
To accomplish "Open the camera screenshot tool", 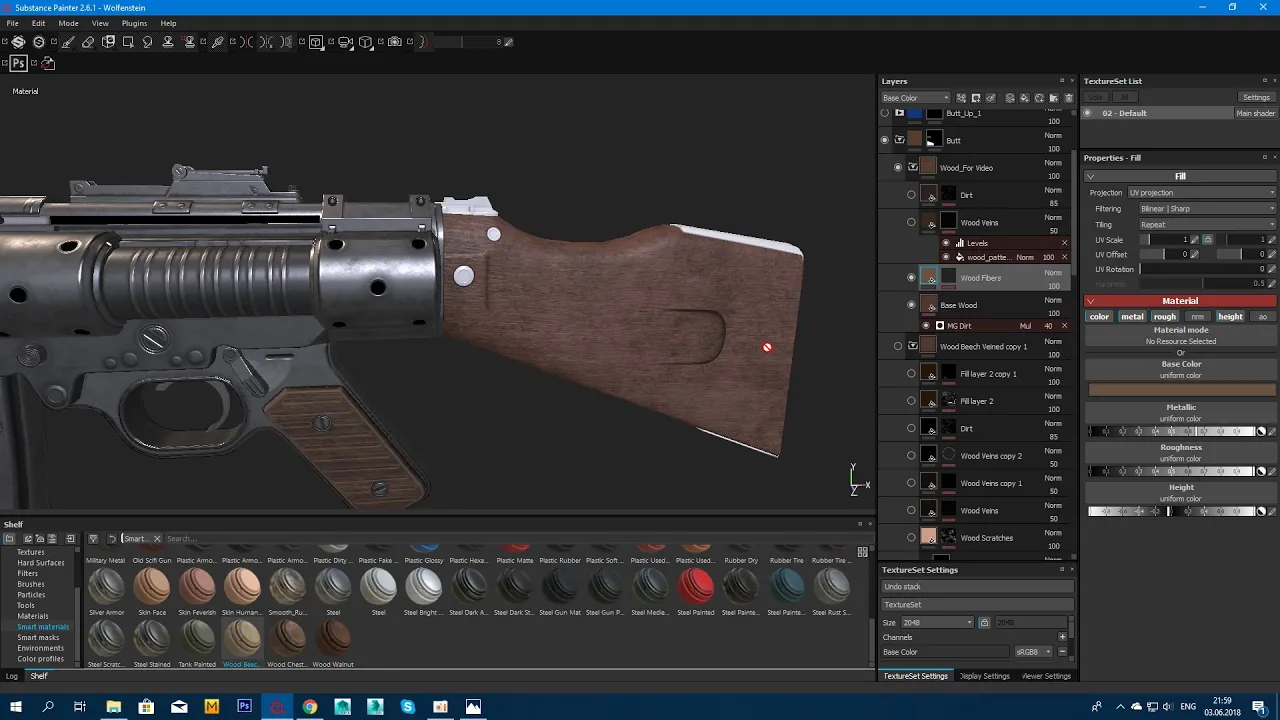I will click(395, 42).
